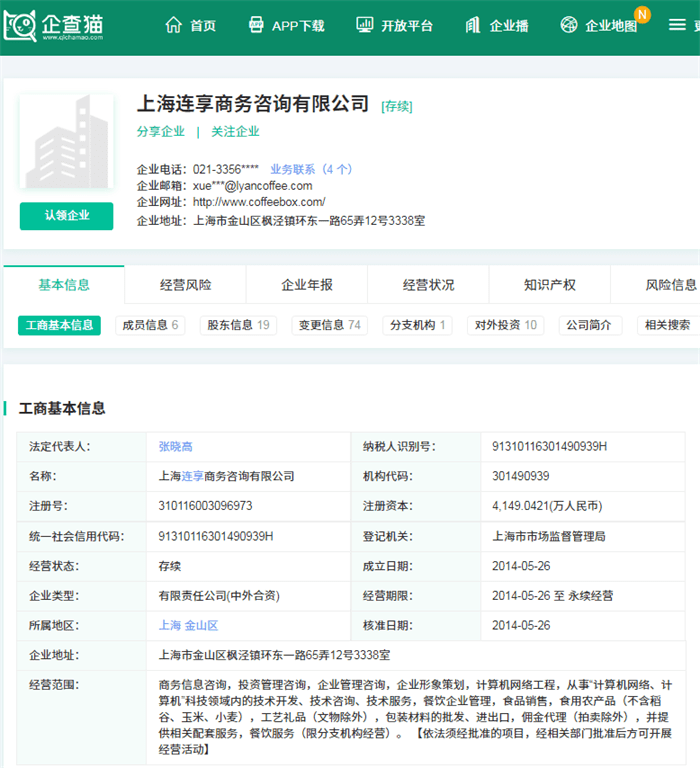The height and width of the screenshot is (768, 700).
Task: Switch to the 经营状况 tab
Action: pos(429,285)
